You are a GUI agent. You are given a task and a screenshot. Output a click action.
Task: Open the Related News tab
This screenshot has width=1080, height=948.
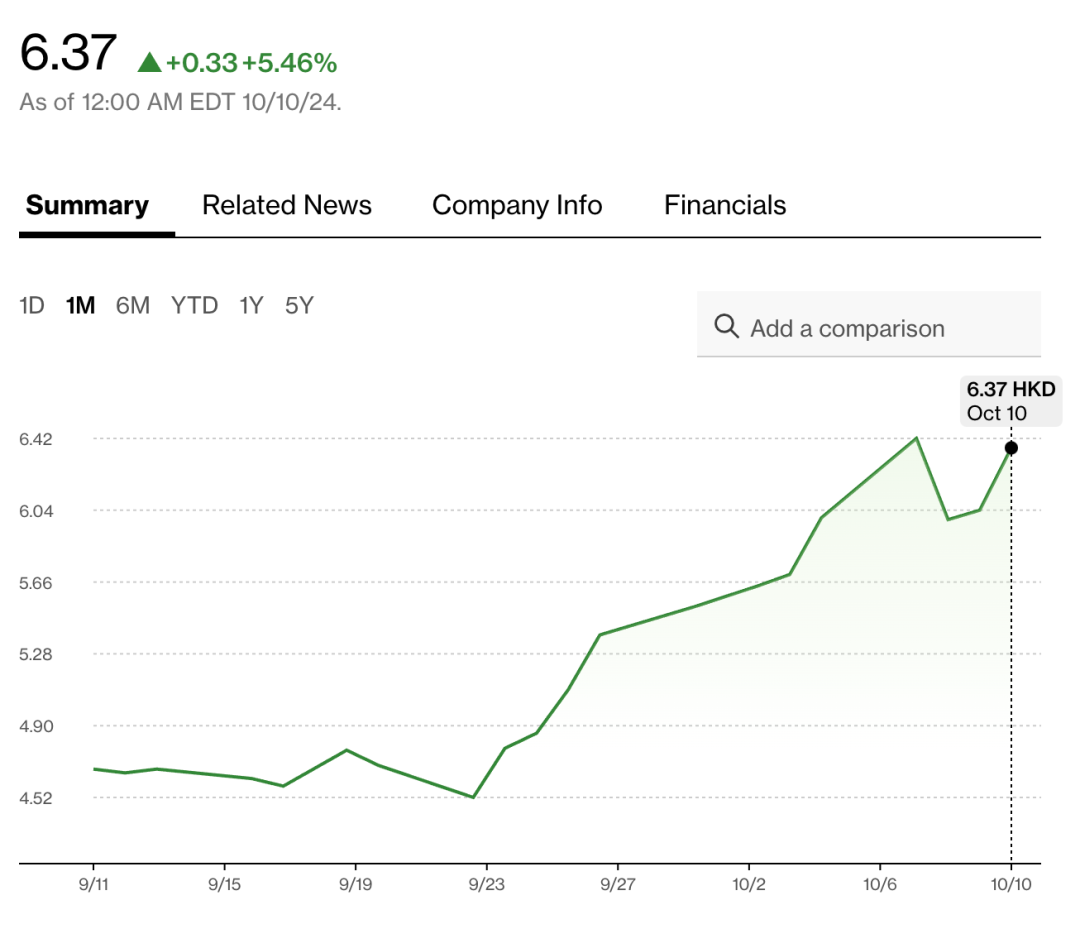pyautogui.click(x=287, y=206)
